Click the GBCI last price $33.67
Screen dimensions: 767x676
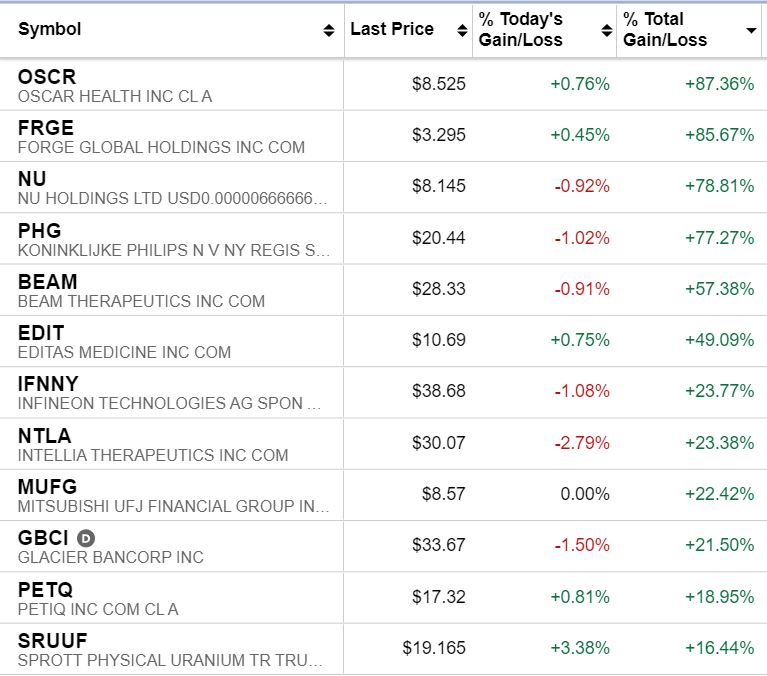(x=439, y=545)
